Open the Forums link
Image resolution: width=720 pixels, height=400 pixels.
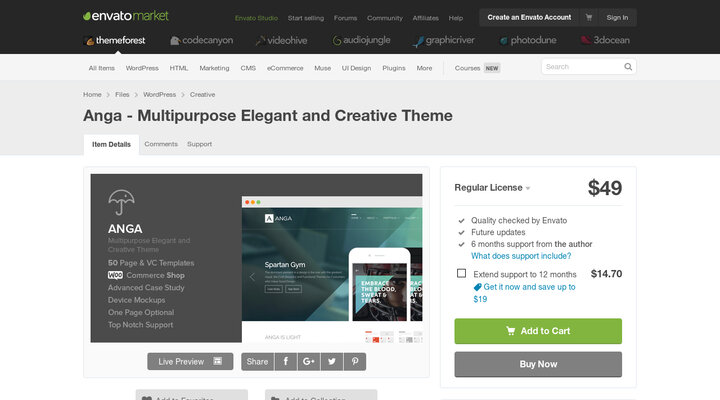pyautogui.click(x=345, y=18)
